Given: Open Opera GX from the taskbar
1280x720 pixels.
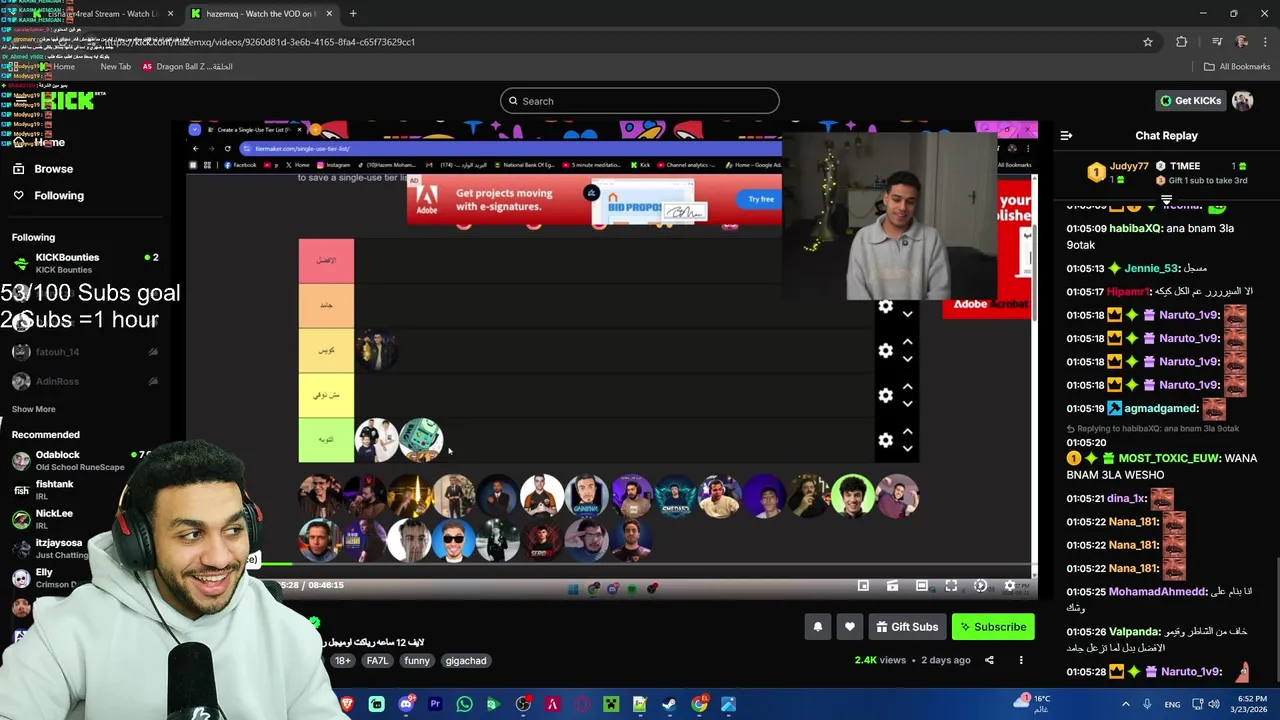Looking at the screenshot, I should coord(581,704).
